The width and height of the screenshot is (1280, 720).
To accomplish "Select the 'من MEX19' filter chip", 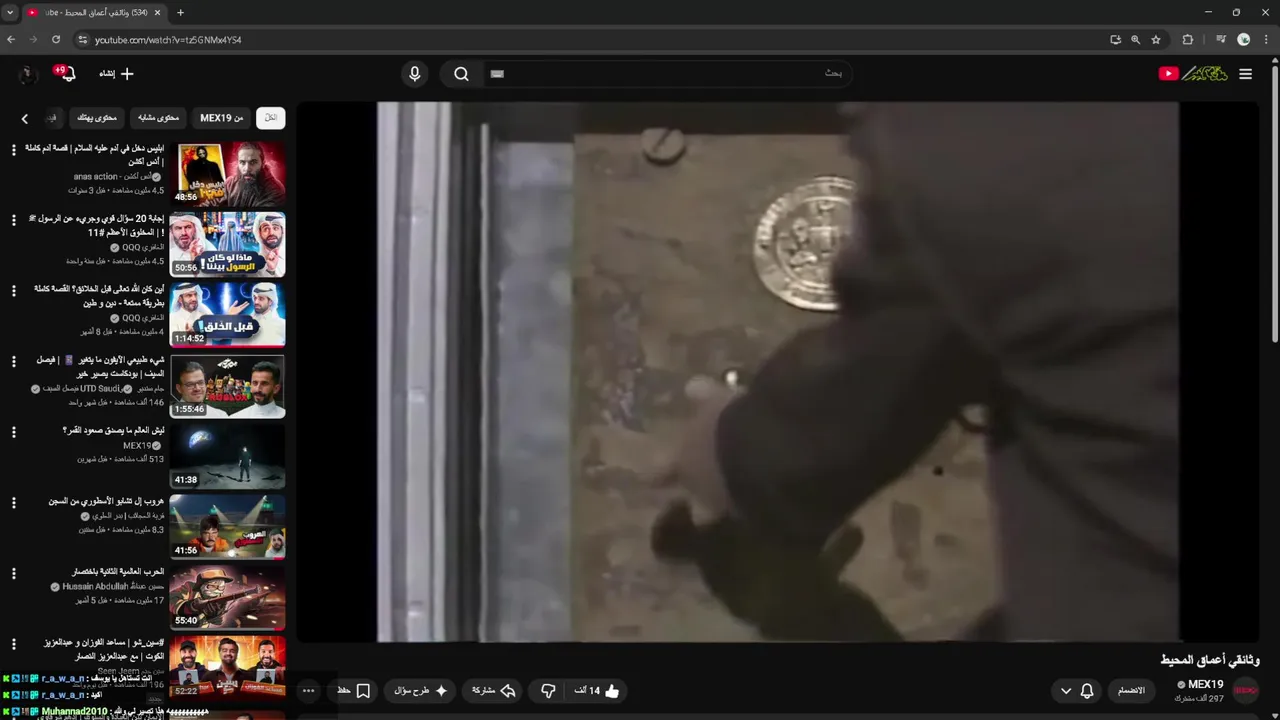I will pos(222,118).
